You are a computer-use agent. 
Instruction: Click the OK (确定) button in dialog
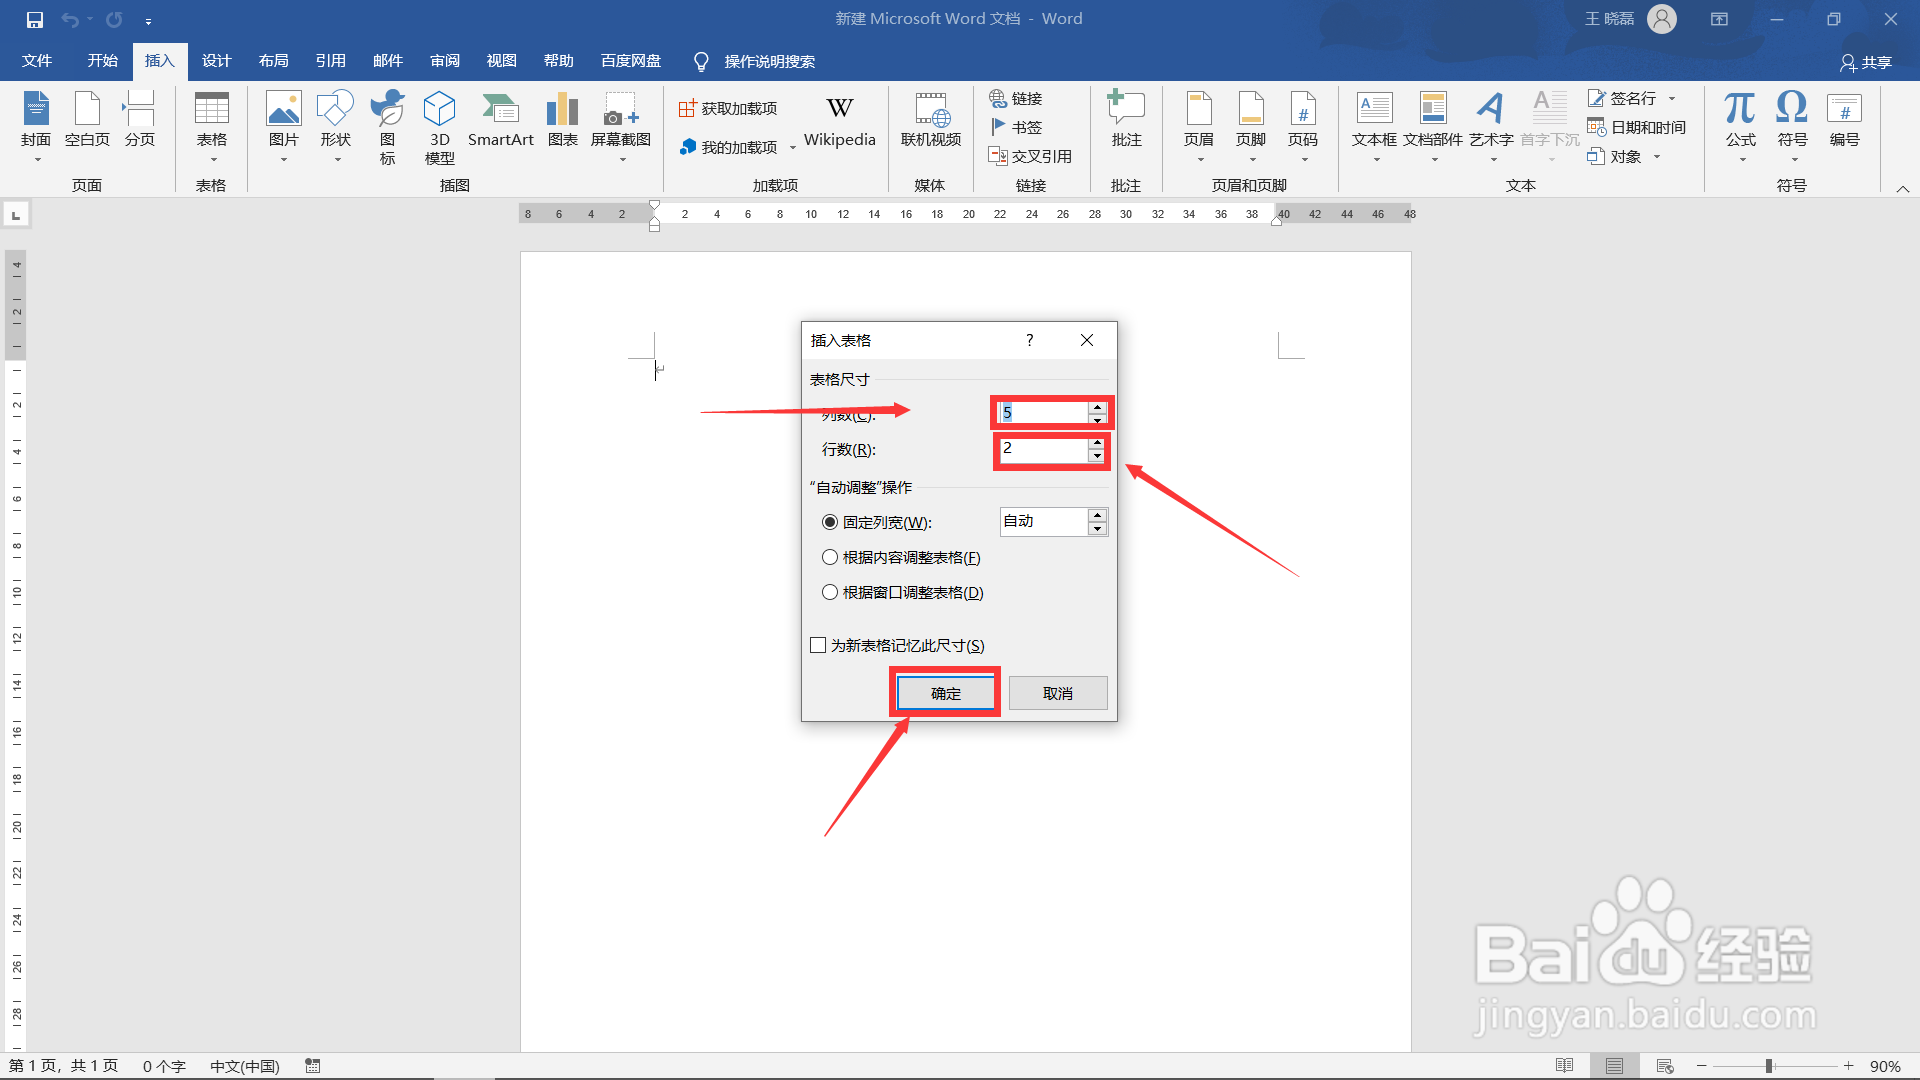tap(945, 693)
